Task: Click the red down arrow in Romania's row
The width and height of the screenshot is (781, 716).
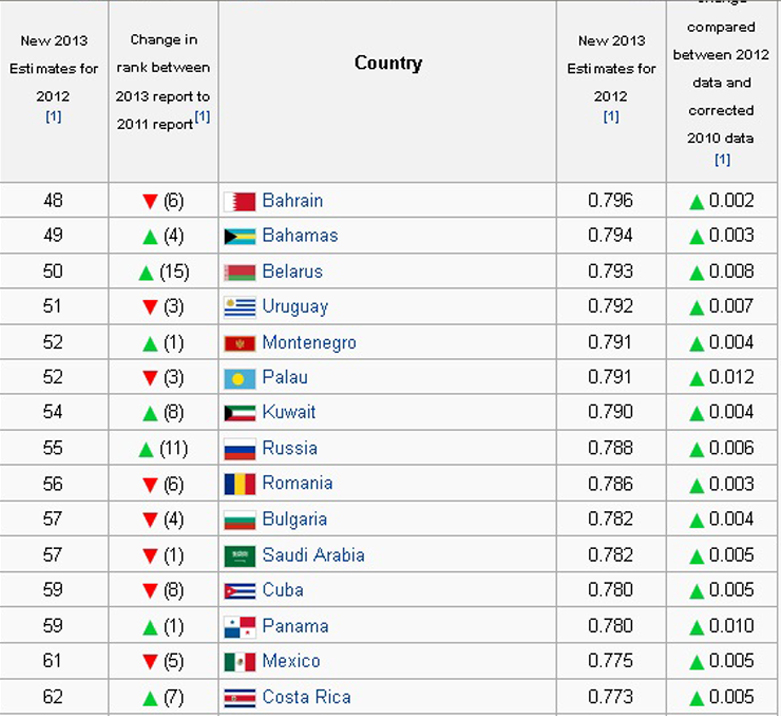Action: [150, 485]
